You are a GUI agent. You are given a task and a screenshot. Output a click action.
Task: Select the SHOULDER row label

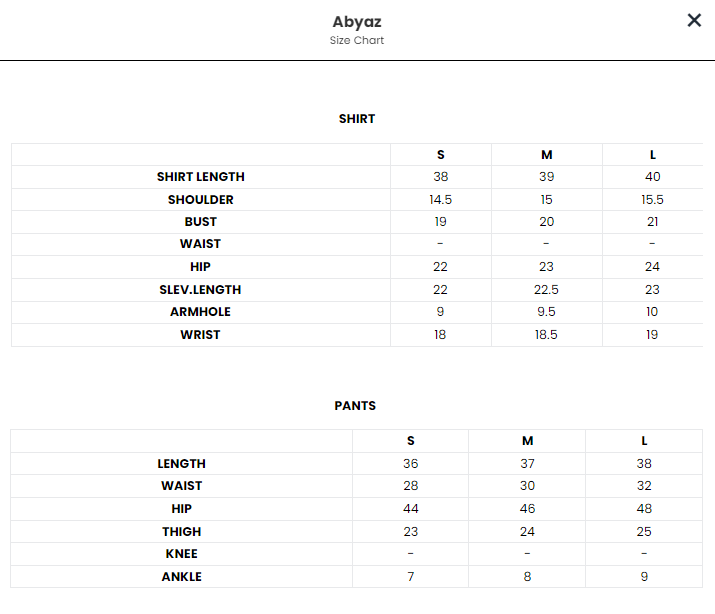pos(201,200)
